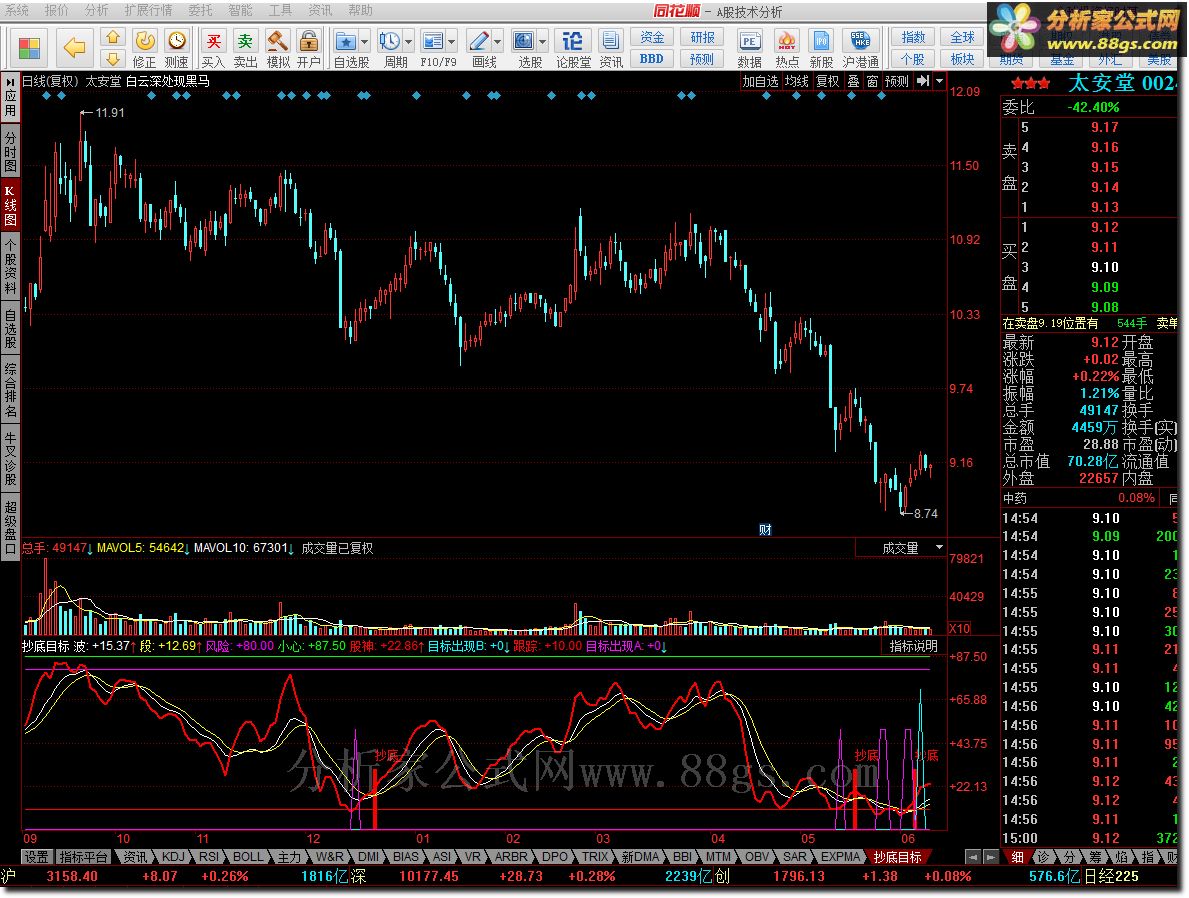Click the 加自选 button

point(760,81)
